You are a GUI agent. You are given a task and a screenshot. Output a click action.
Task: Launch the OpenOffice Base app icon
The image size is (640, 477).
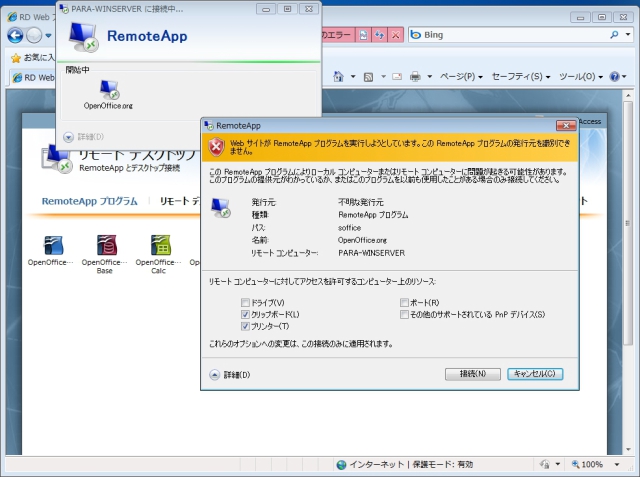click(107, 246)
